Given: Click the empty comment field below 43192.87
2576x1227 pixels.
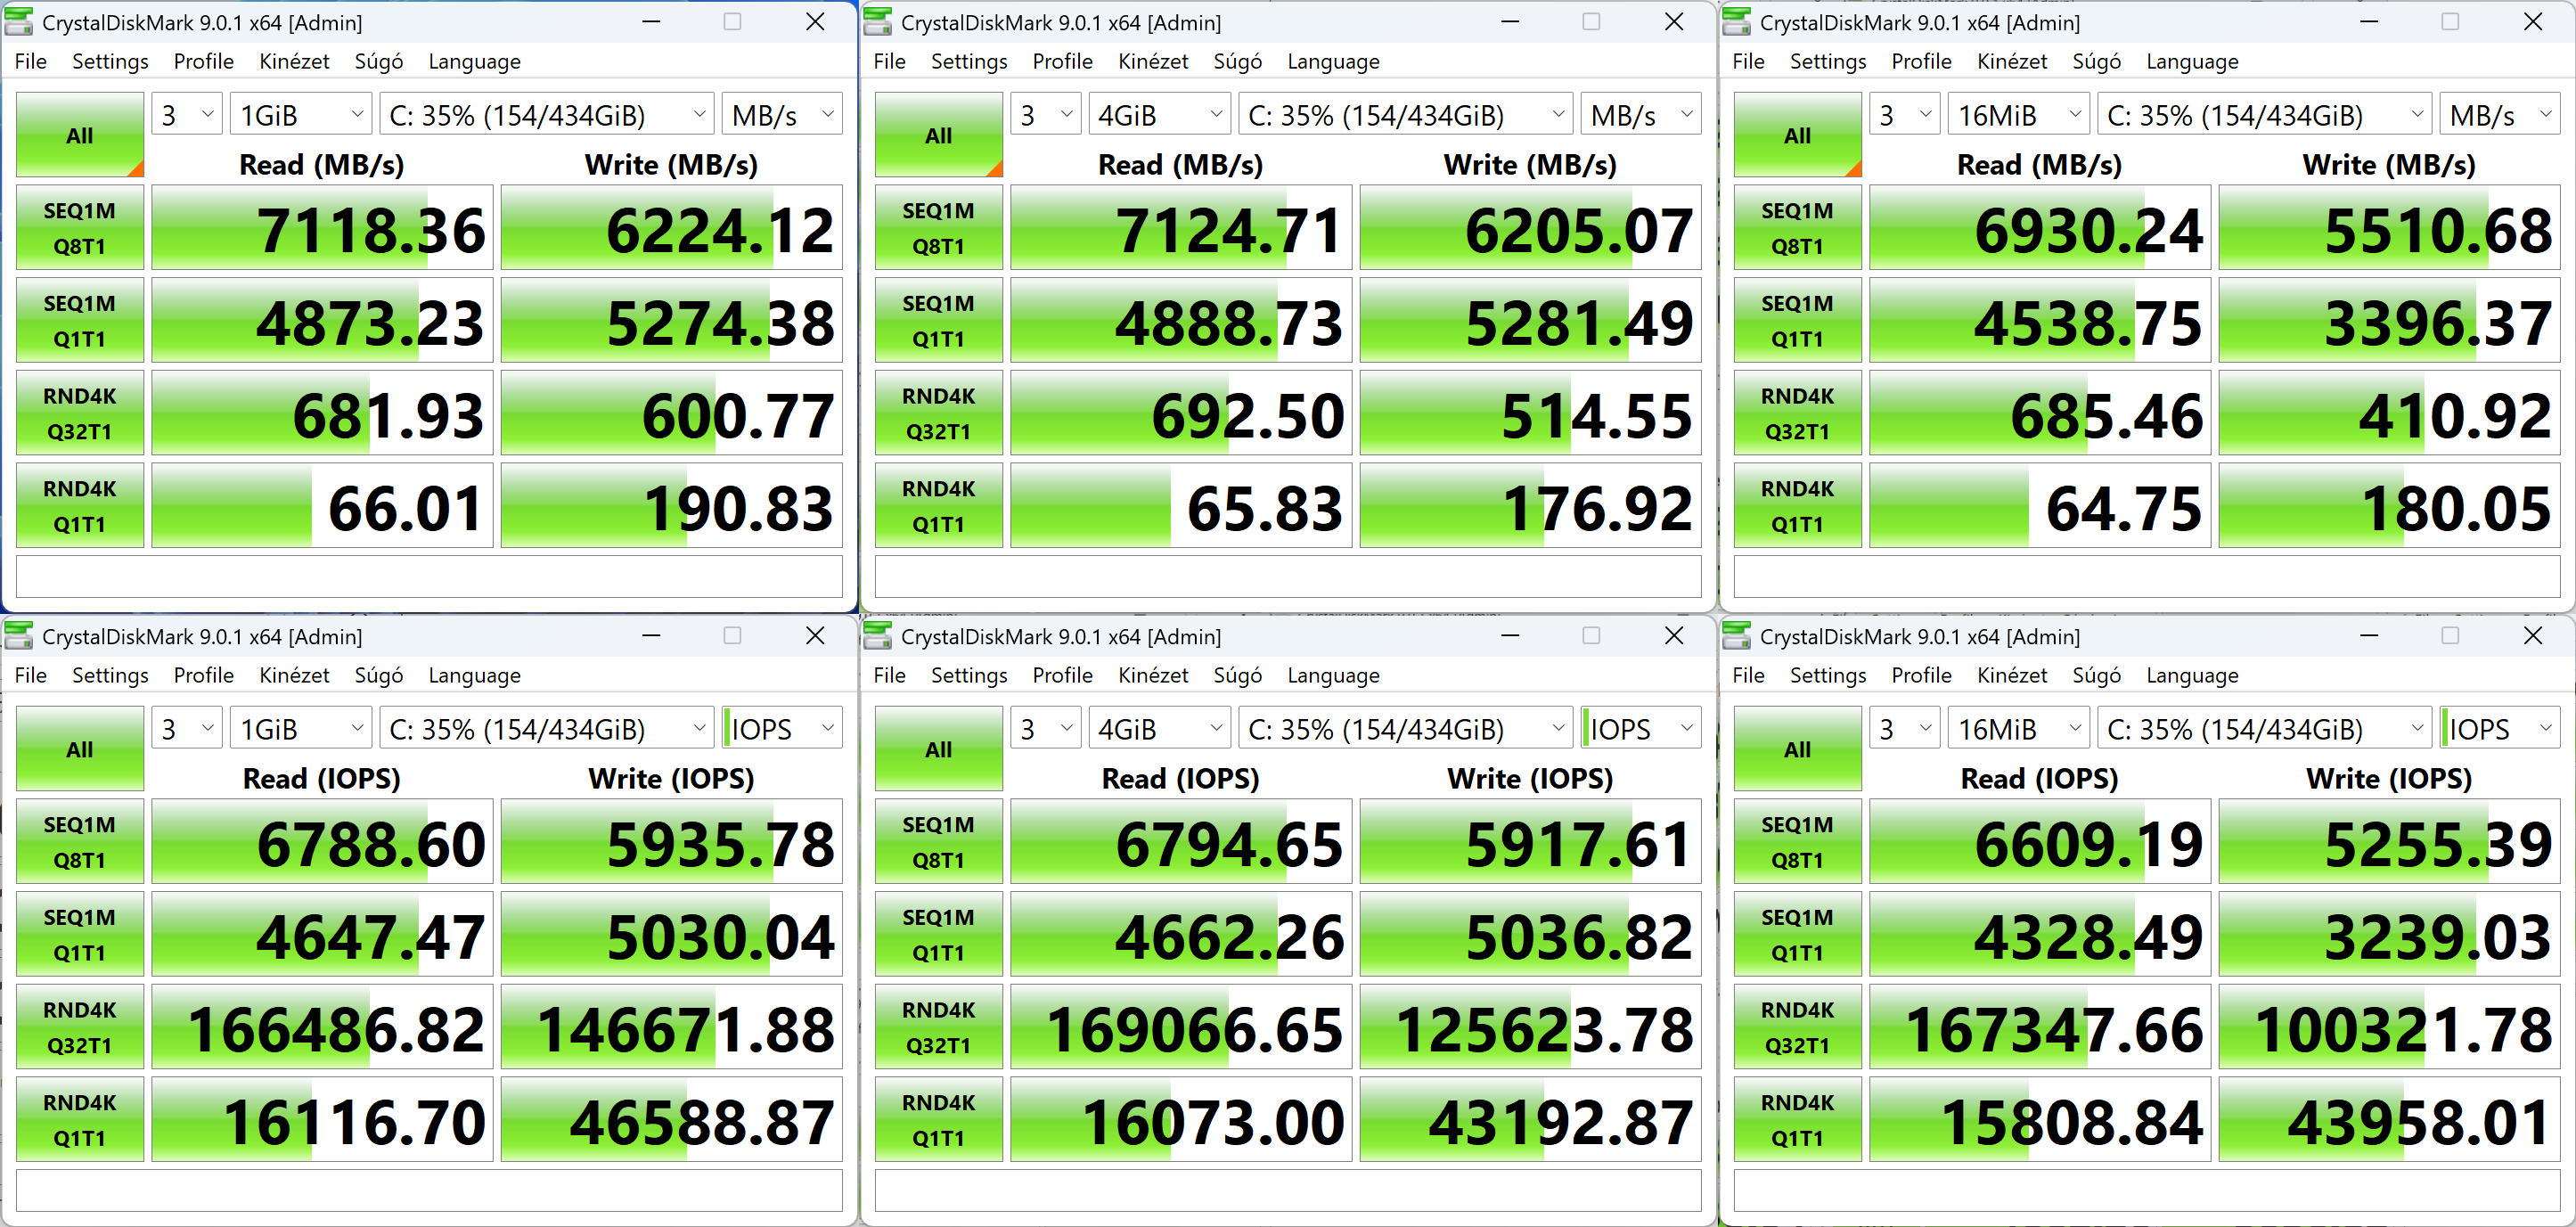Looking at the screenshot, I should pos(1287,1191).
